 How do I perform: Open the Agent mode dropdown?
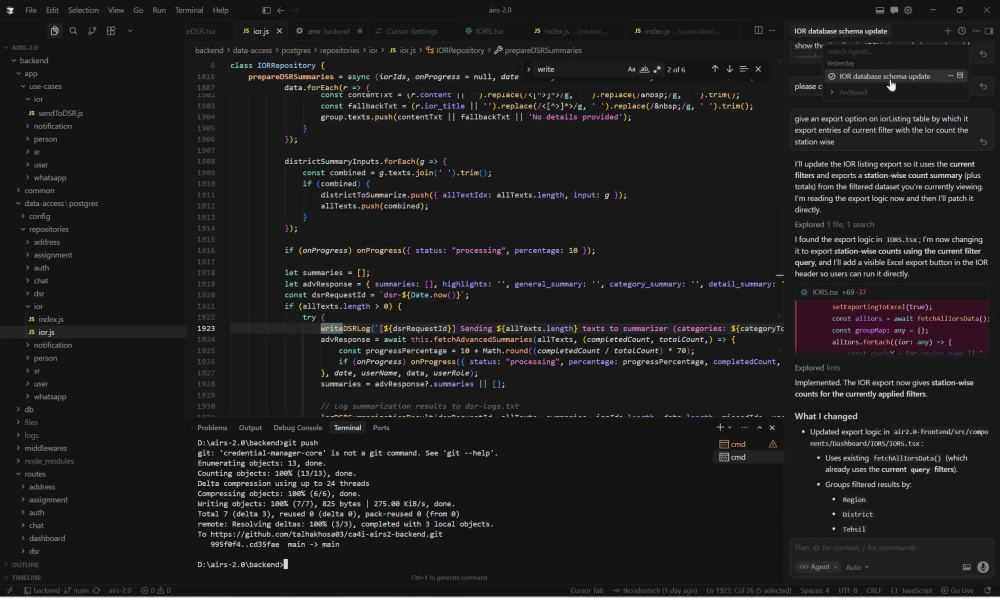pyautogui.click(x=818, y=567)
